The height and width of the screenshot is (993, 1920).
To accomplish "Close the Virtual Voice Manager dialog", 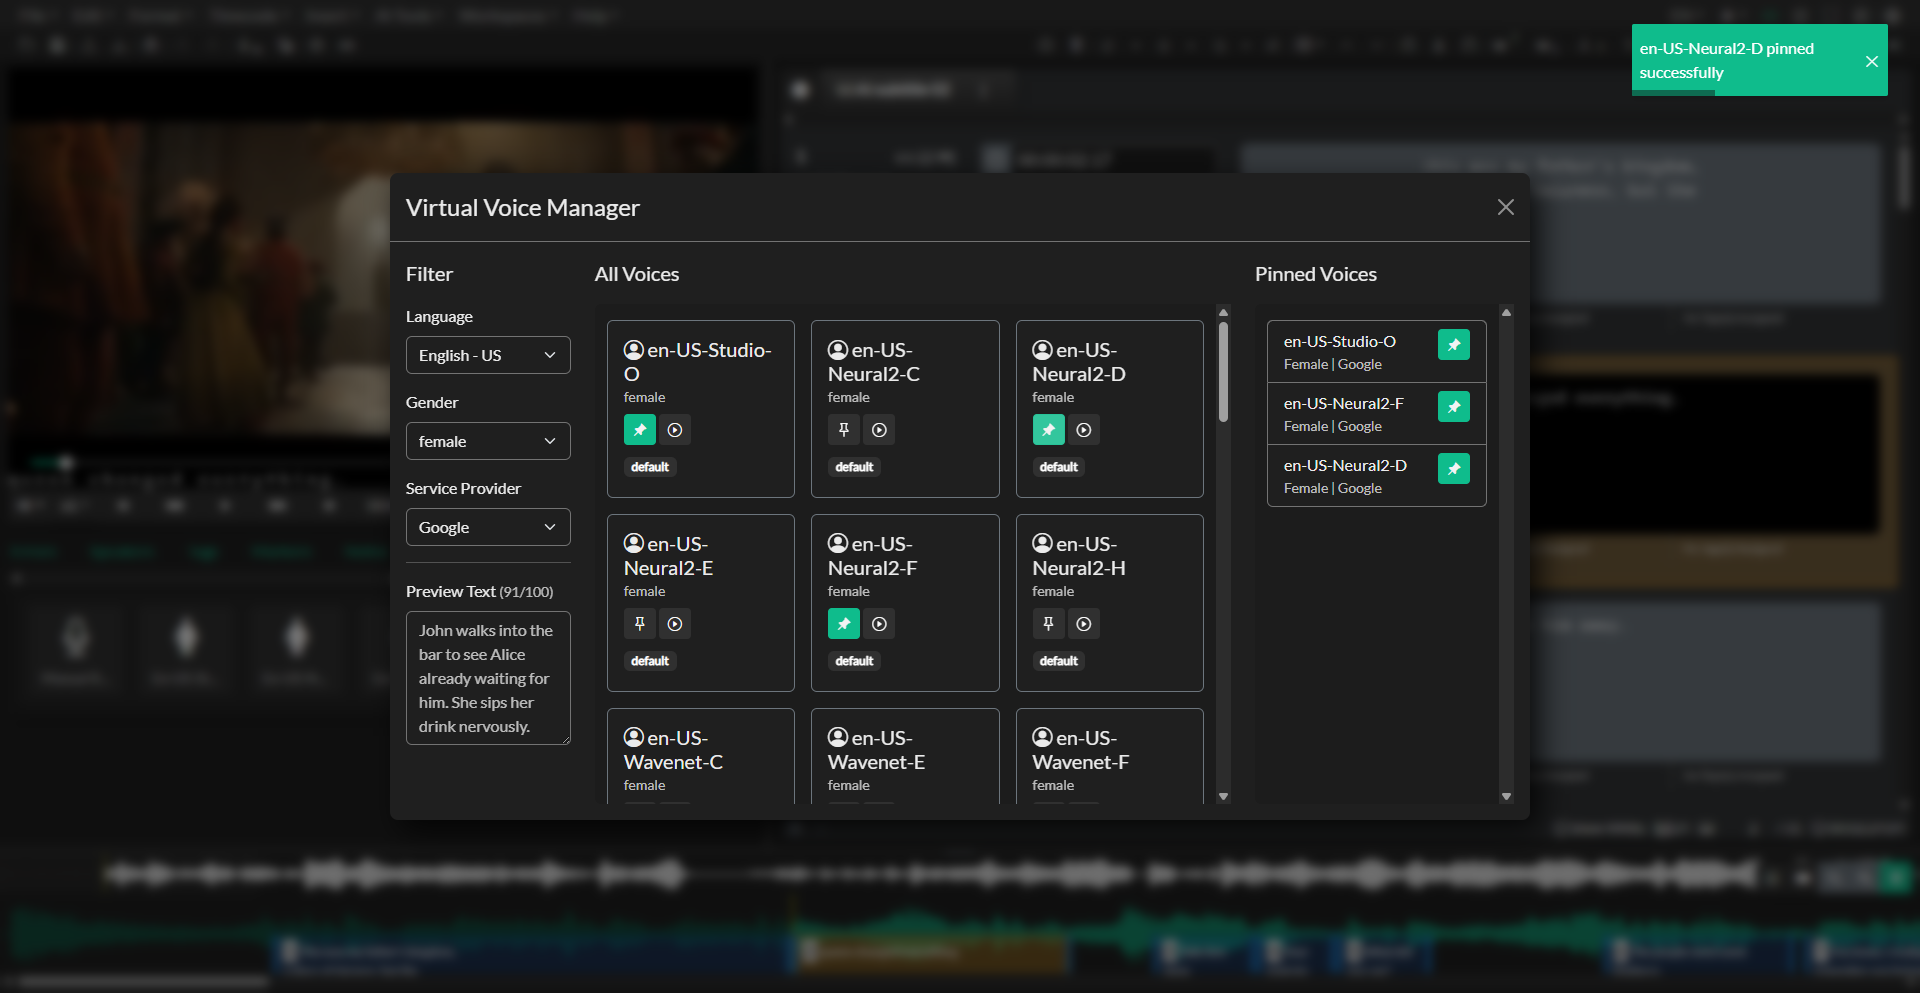I will (1505, 207).
